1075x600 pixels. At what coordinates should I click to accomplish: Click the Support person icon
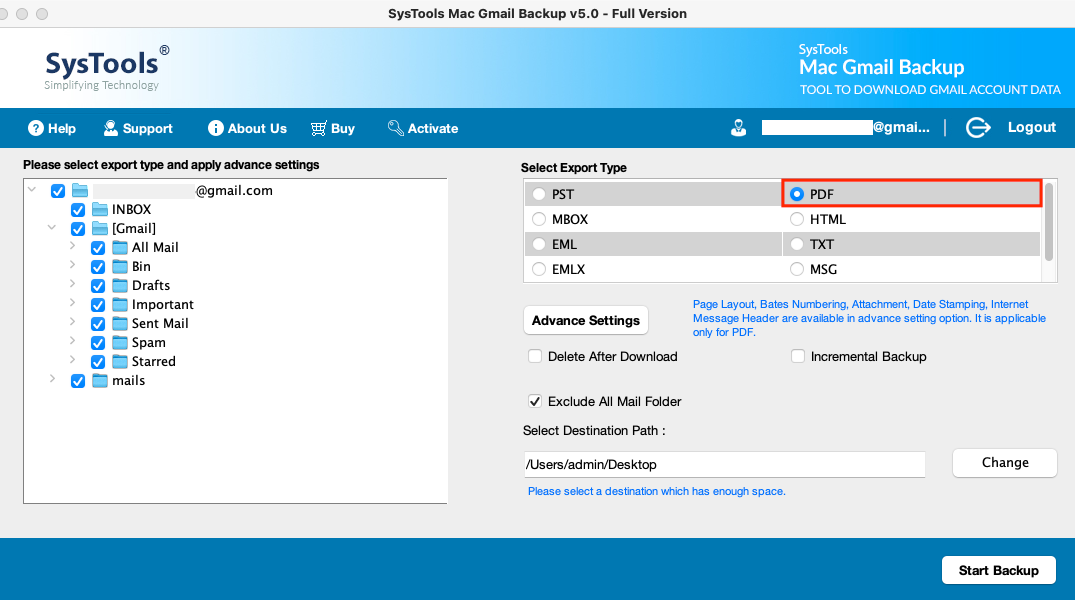(110, 128)
